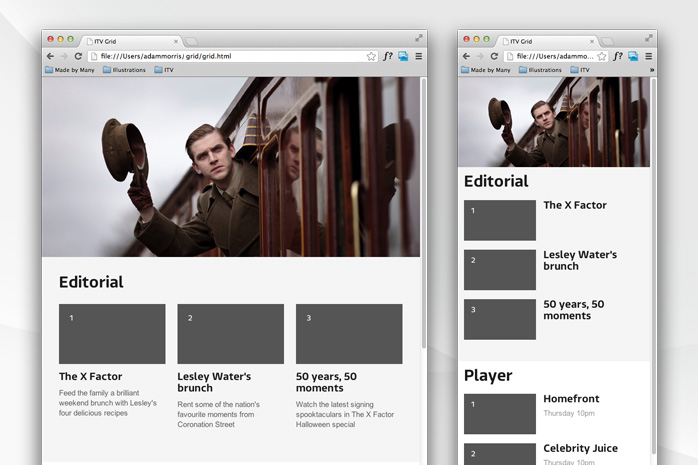Click the blue screen extension icon in the right window
This screenshot has height=465, width=698.
coord(633,56)
